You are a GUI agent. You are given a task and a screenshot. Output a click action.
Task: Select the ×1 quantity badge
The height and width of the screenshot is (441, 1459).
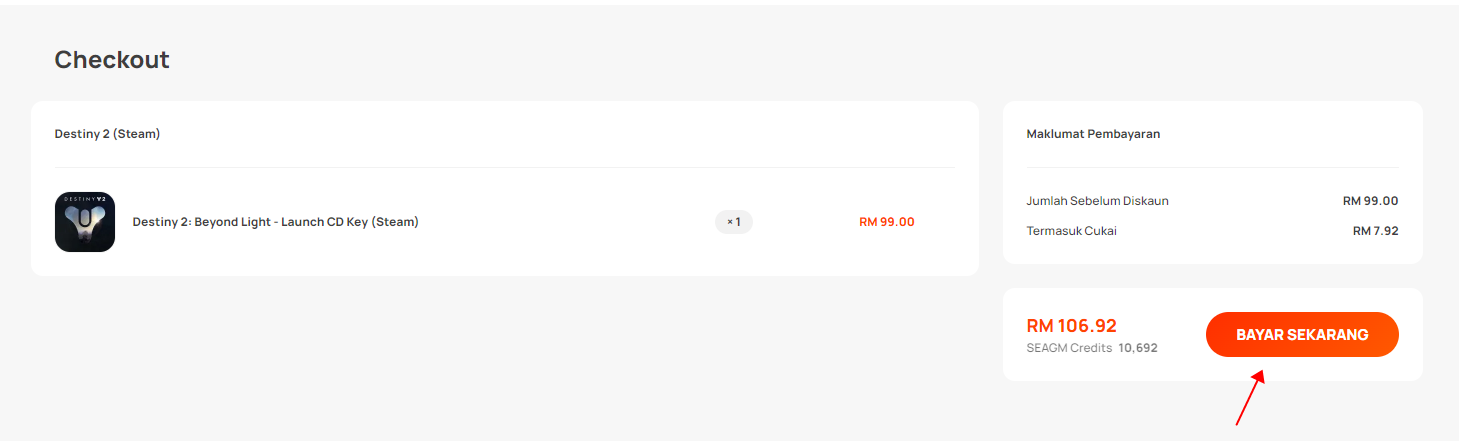pos(734,222)
